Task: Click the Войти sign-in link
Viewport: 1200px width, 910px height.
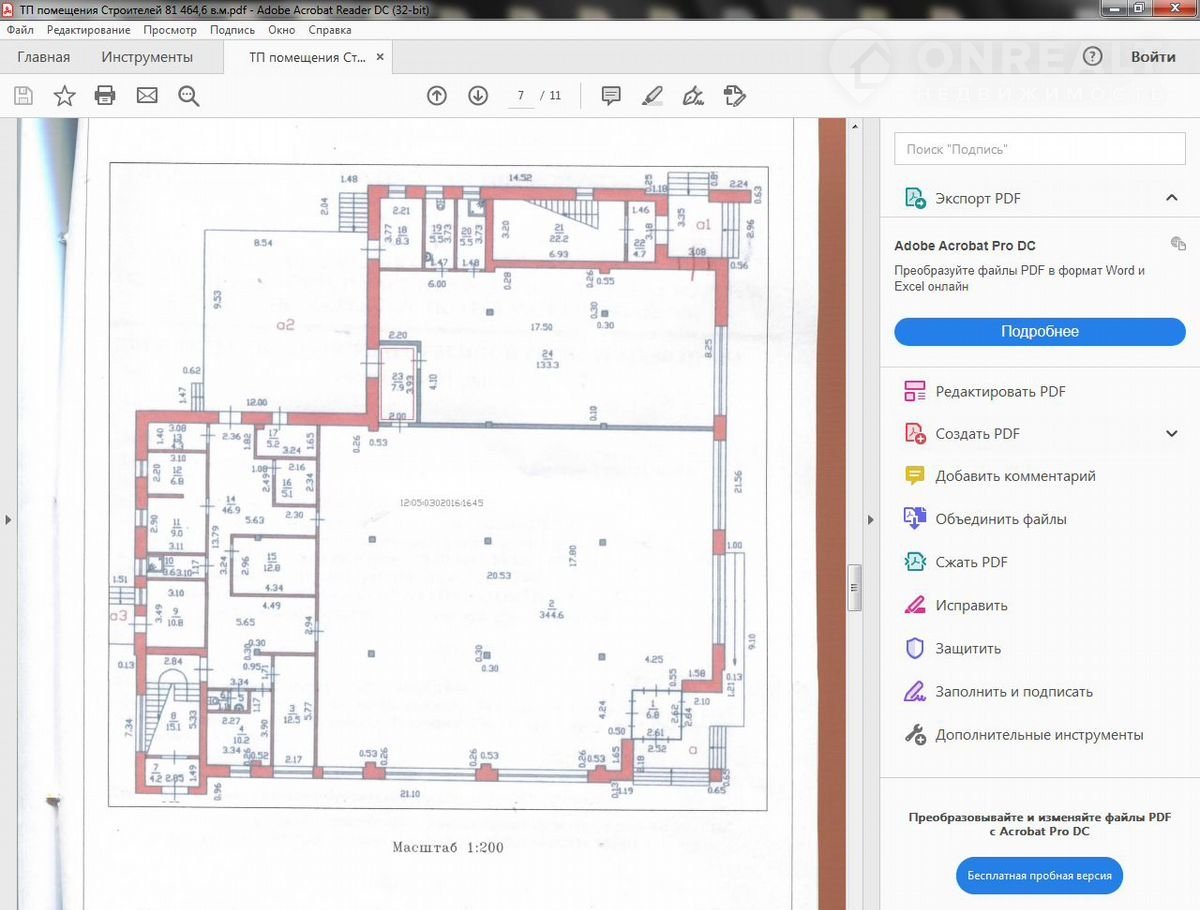Action: coord(1153,57)
